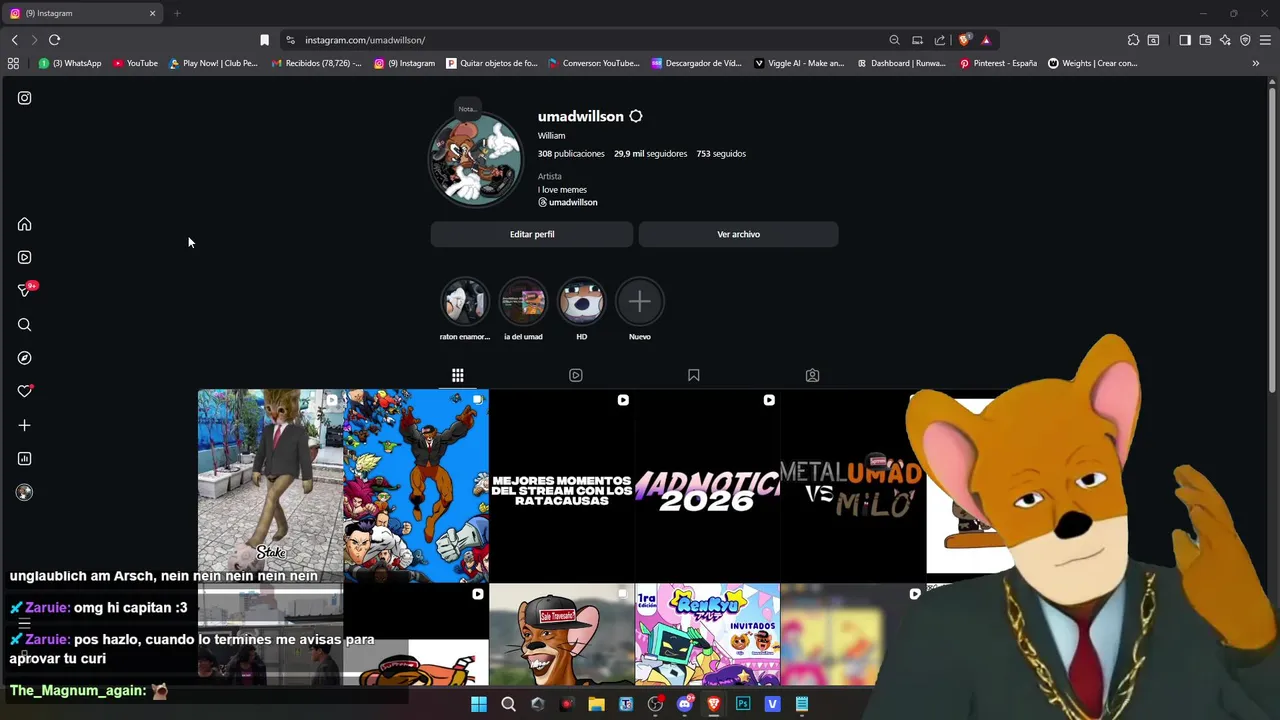This screenshot has height=720, width=1280.
Task: Select the Saved bookmark tab
Action: point(693,375)
